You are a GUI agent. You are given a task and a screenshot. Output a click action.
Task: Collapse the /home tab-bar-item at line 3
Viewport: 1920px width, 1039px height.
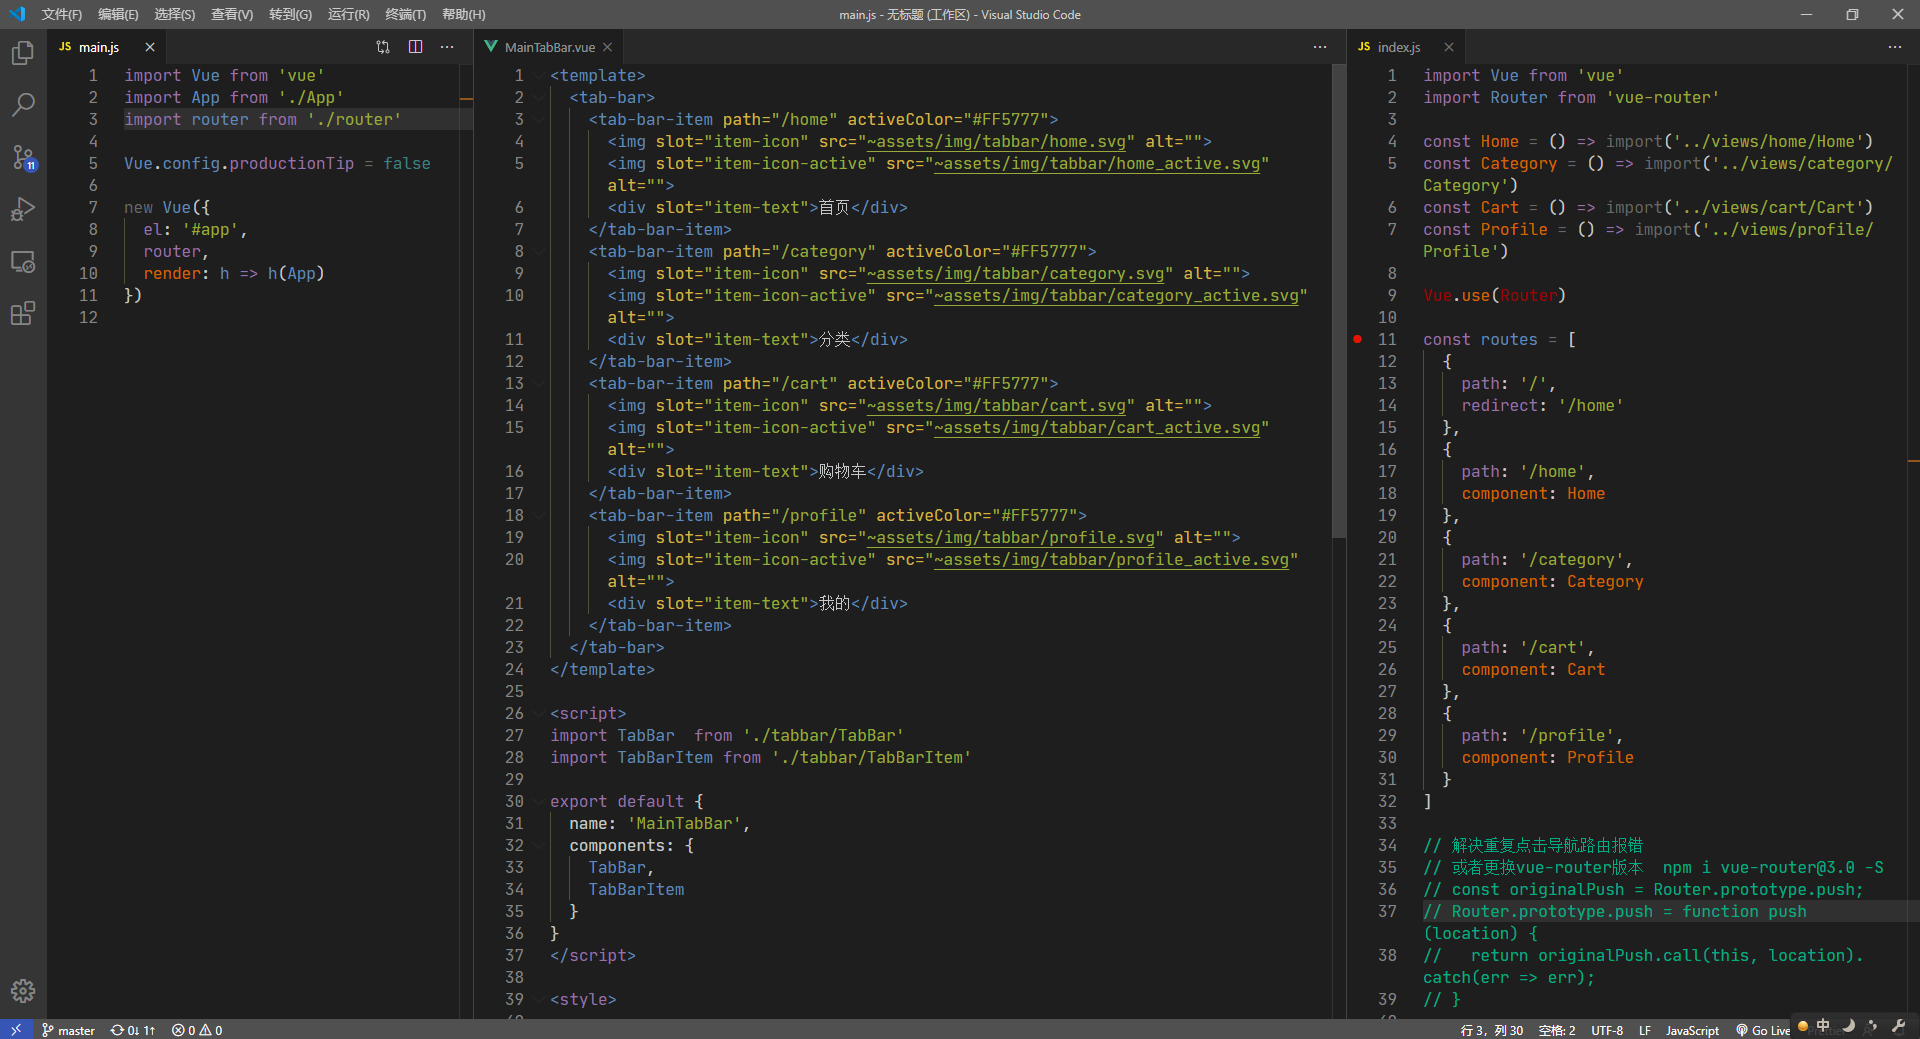[x=540, y=119]
